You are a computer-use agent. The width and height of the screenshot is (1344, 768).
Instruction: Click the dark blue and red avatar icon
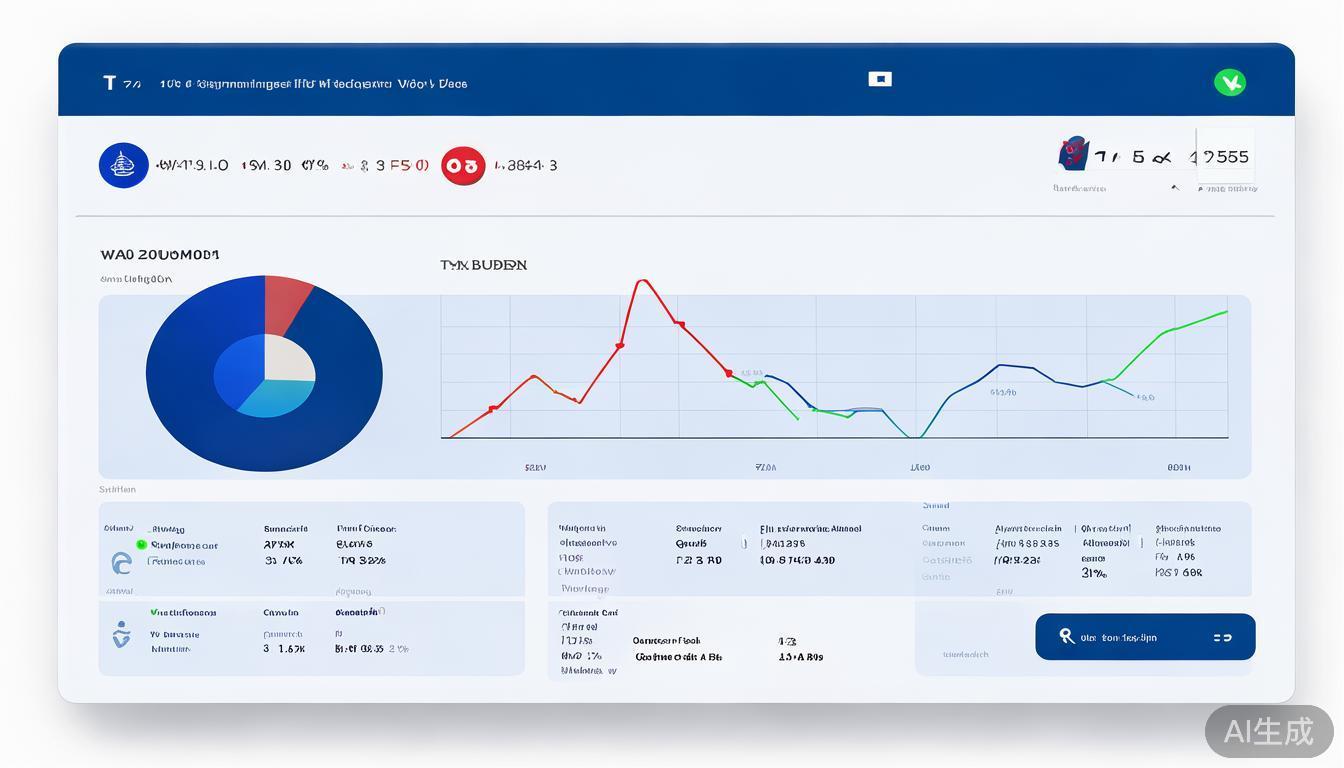(x=1073, y=153)
